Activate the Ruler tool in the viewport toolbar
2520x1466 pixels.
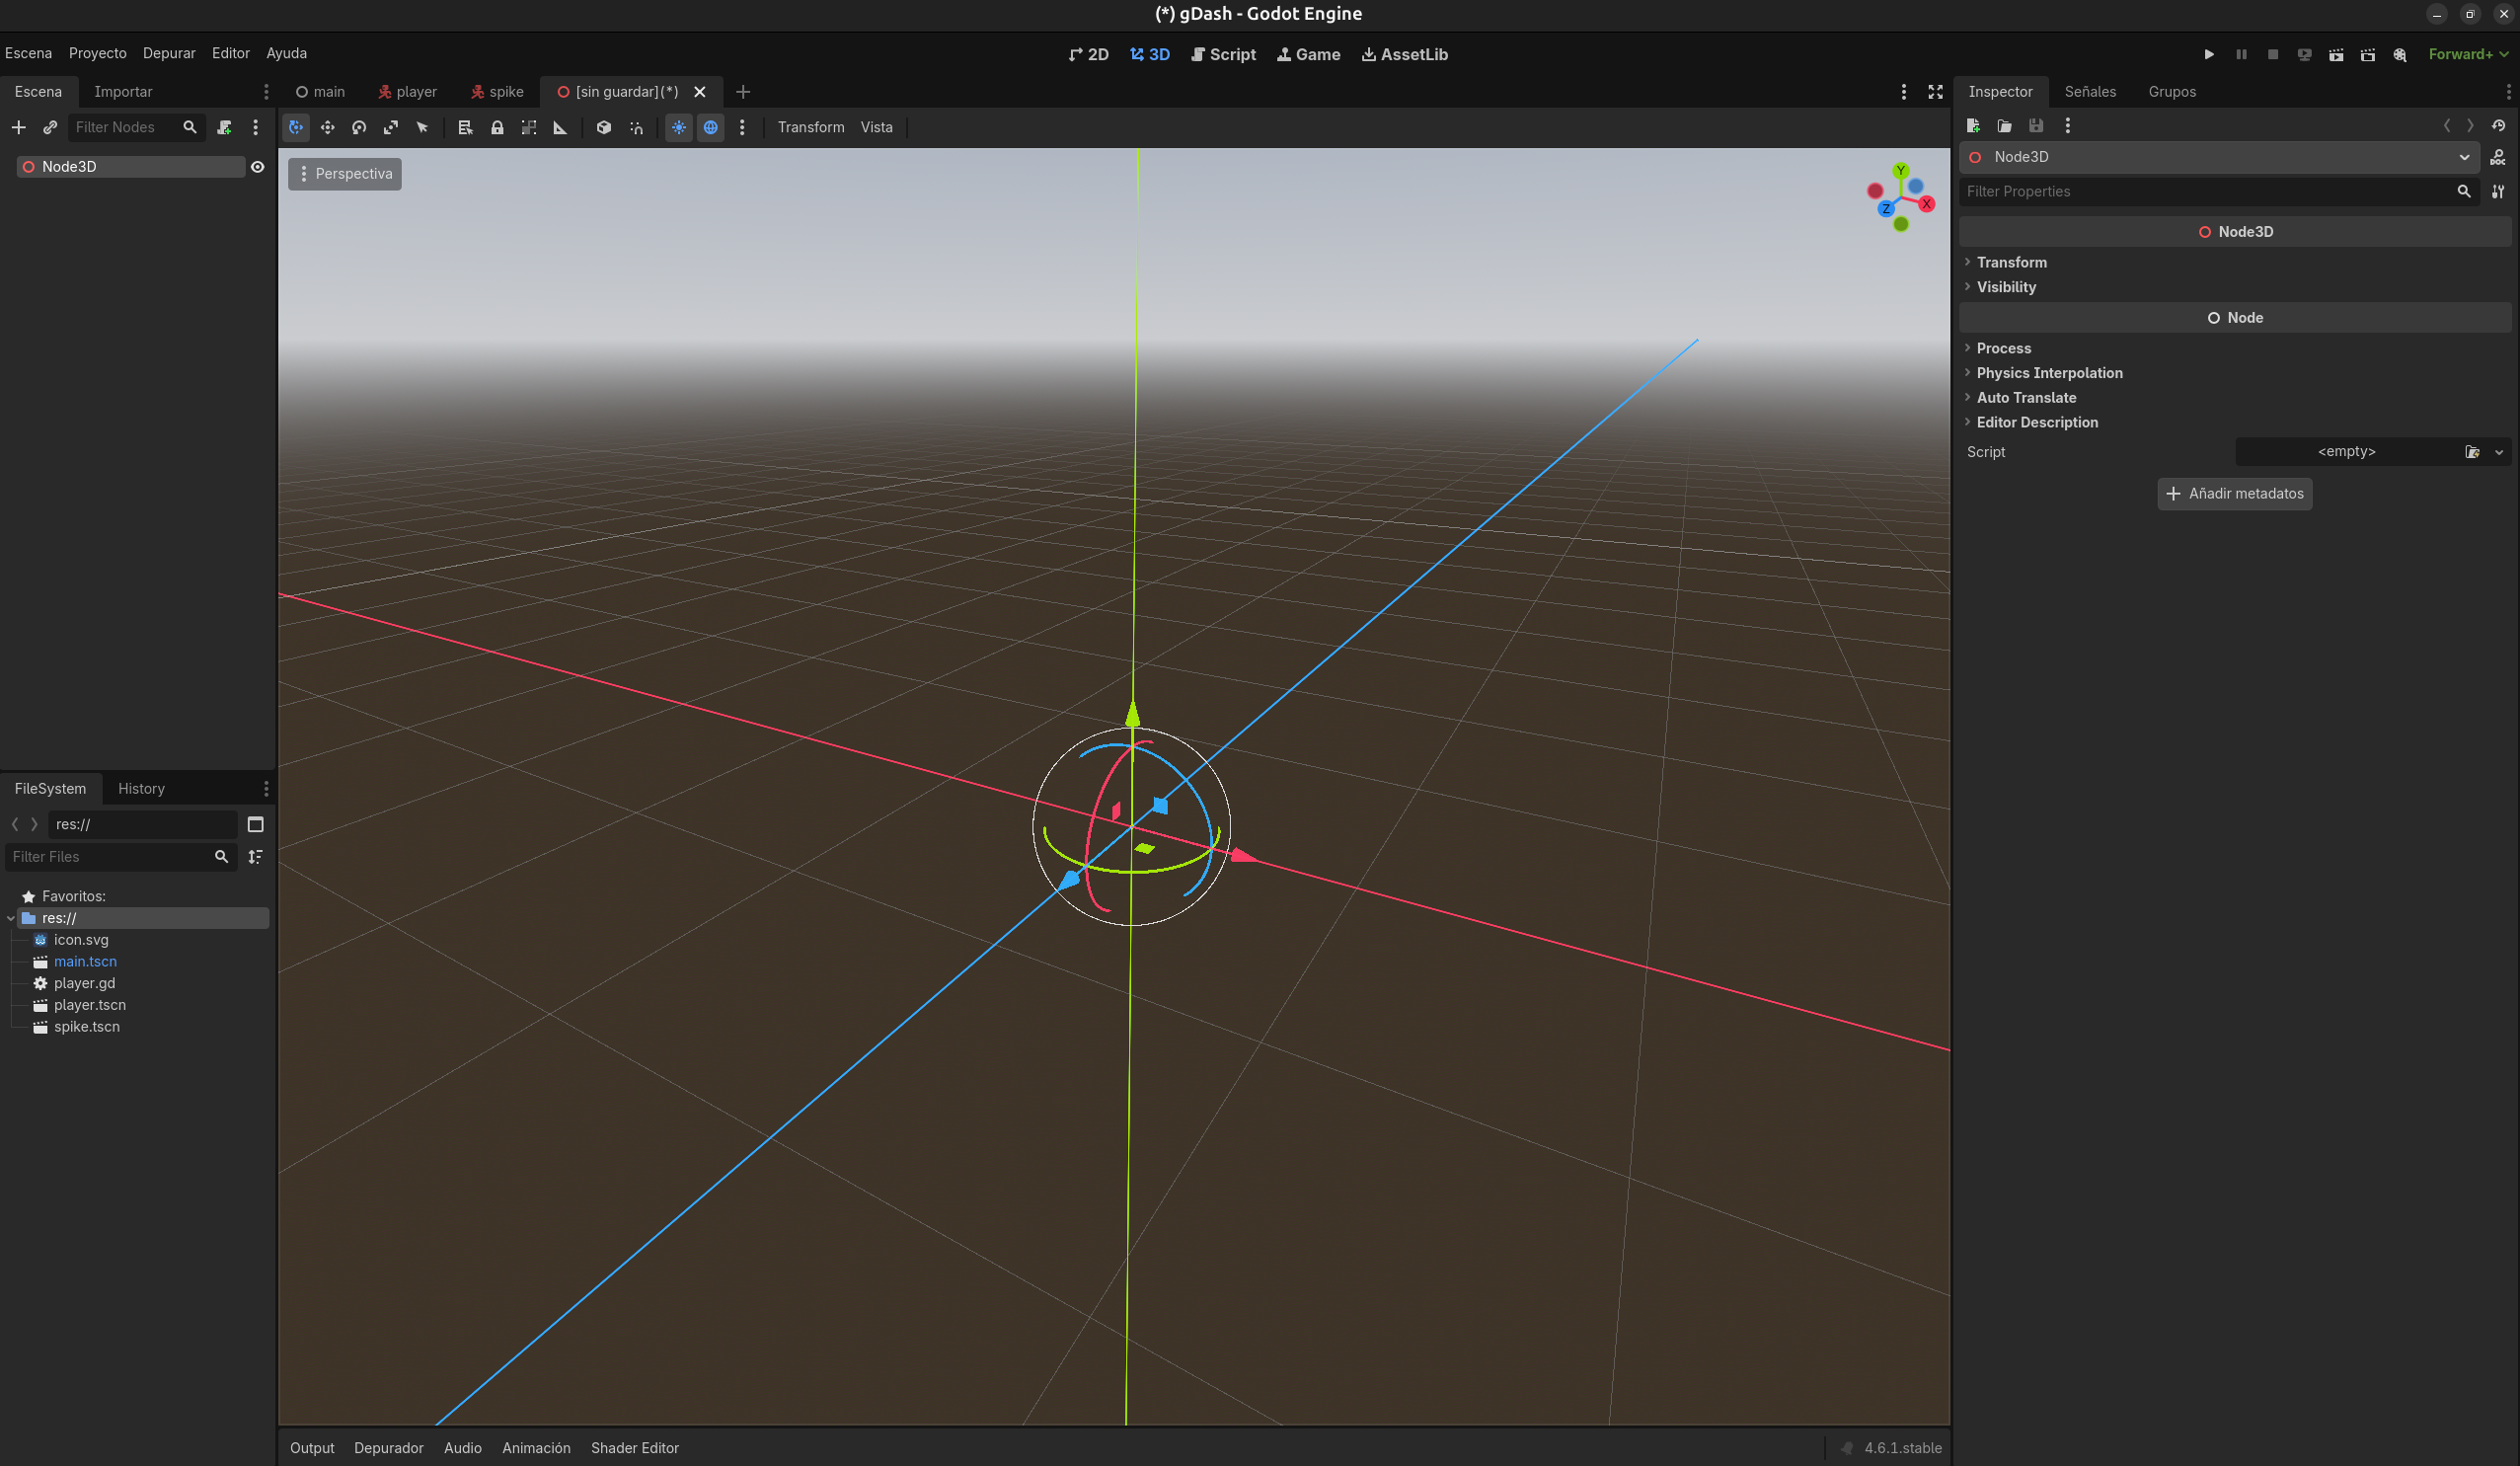click(559, 128)
